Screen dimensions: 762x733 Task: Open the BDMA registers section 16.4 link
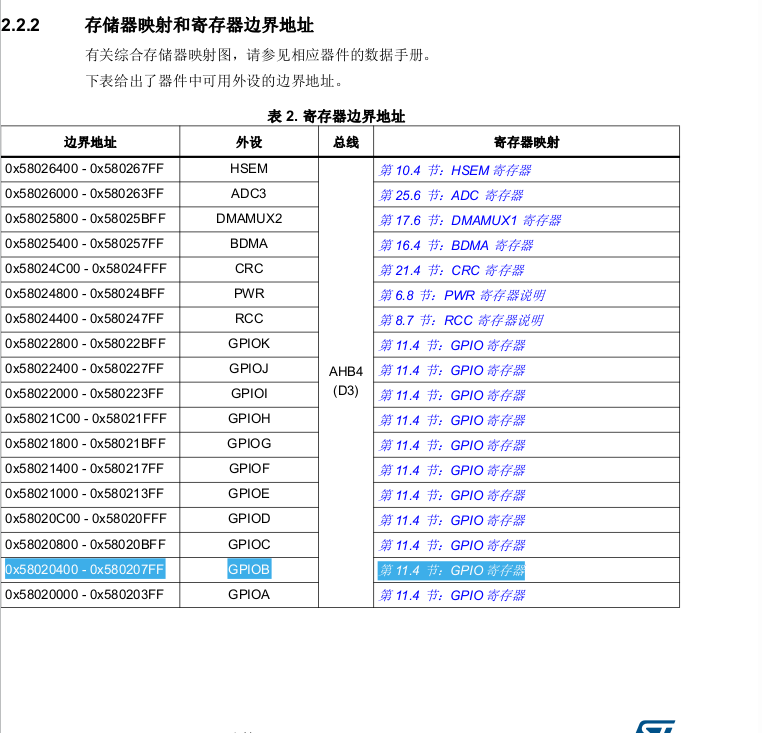pyautogui.click(x=456, y=245)
